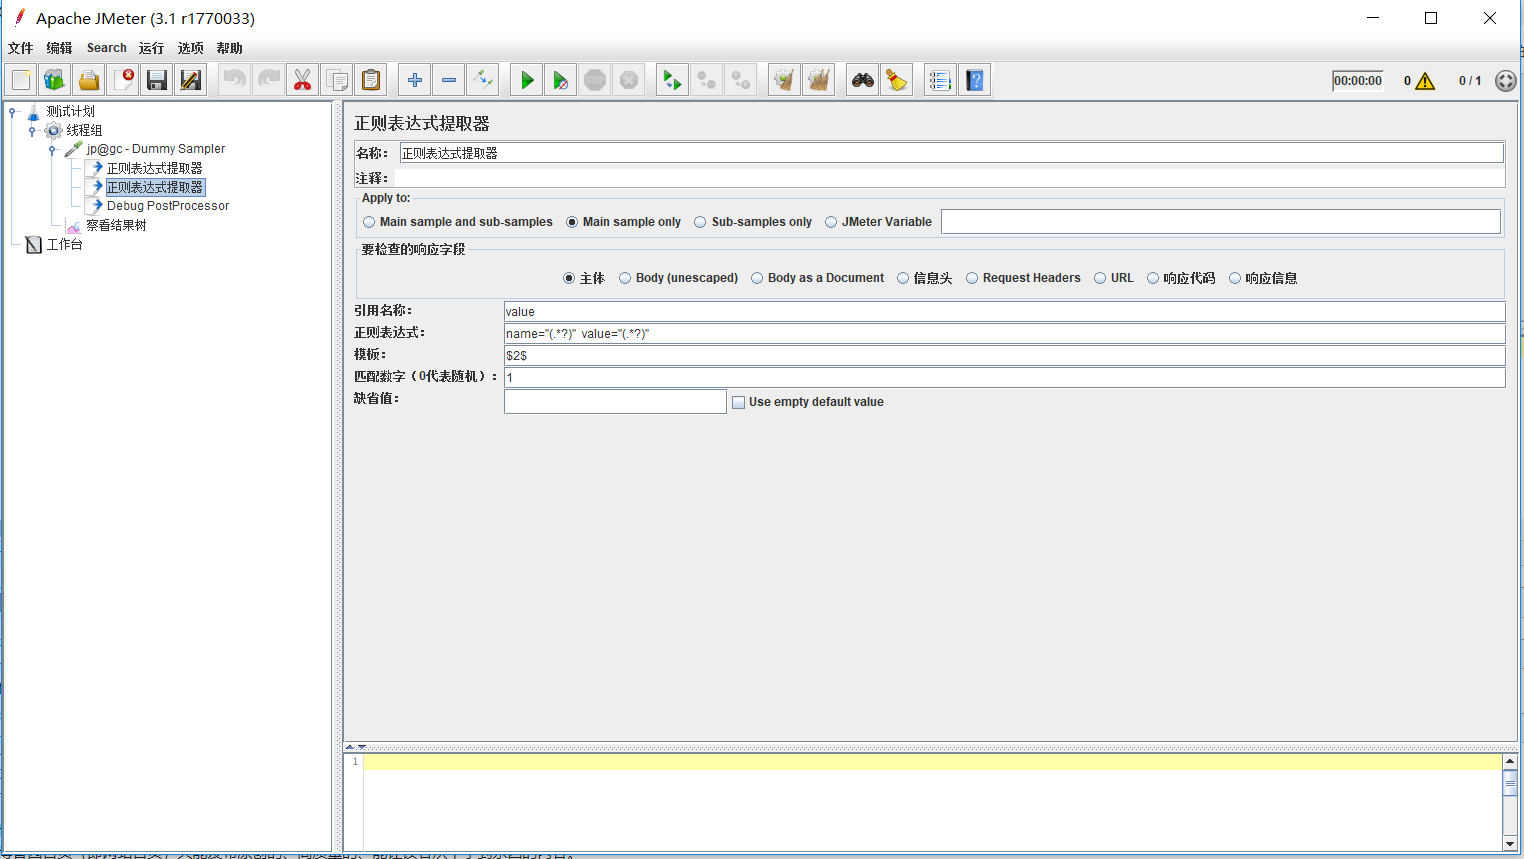
Task: Select the 线程组 tree item
Action: click(x=84, y=130)
